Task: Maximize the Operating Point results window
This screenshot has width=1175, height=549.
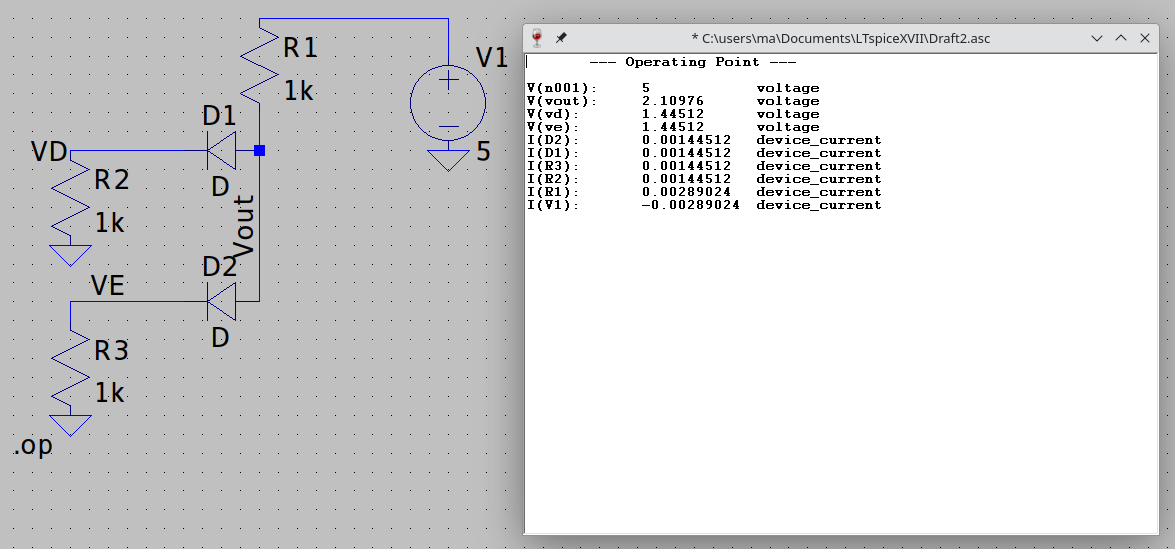Action: point(1121,38)
